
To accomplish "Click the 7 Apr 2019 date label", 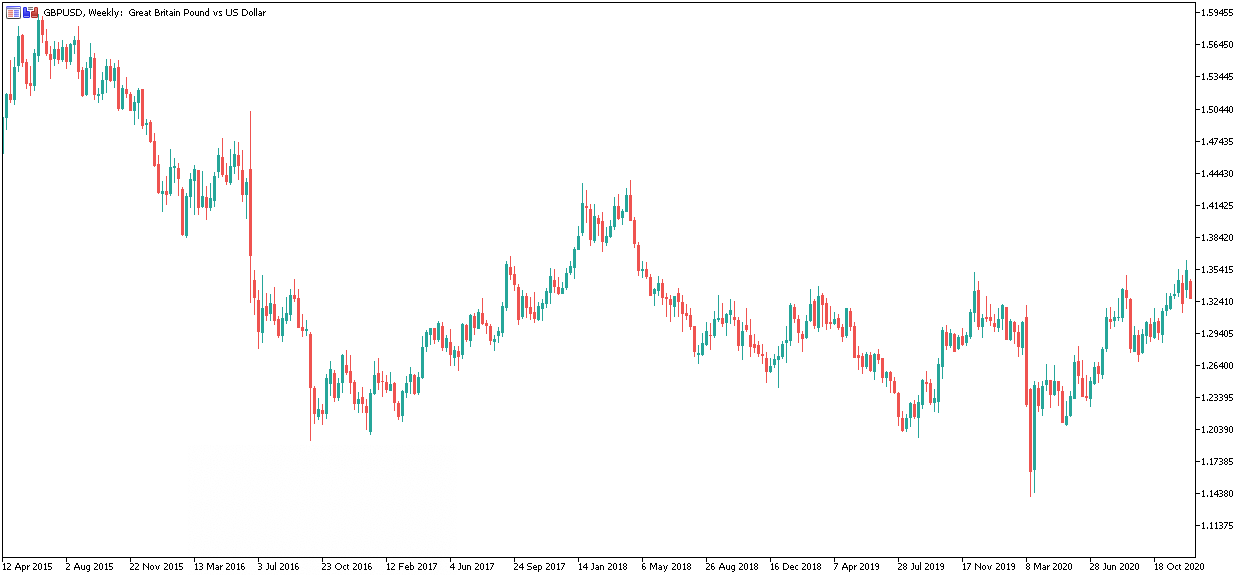I will [x=856, y=566].
